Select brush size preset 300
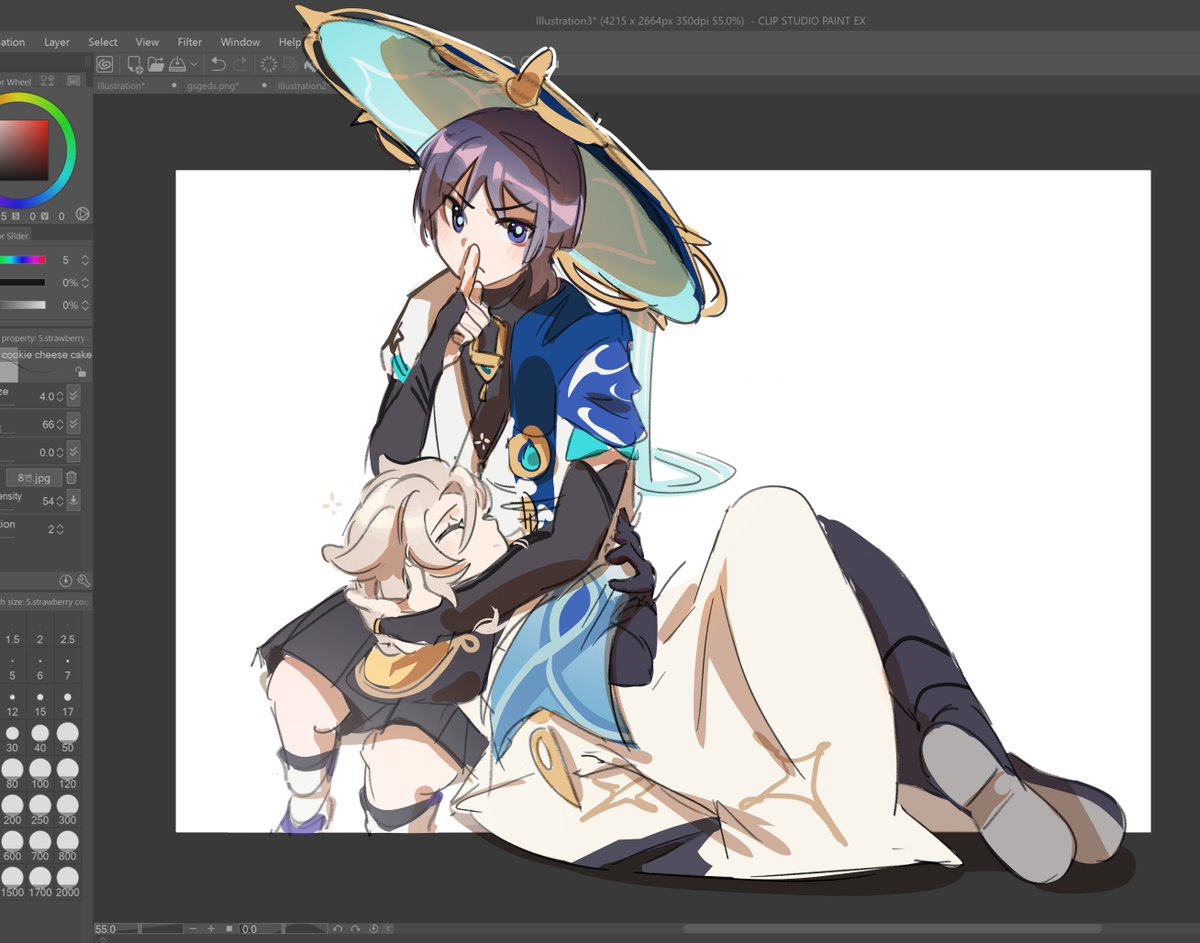Viewport: 1200px width, 943px height. click(67, 808)
